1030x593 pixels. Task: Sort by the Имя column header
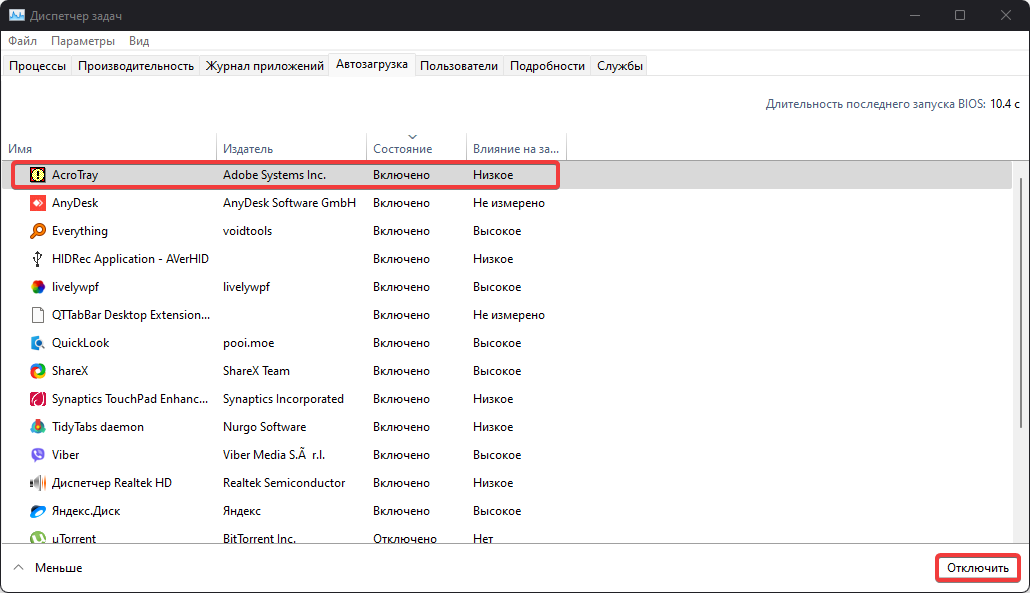click(109, 148)
